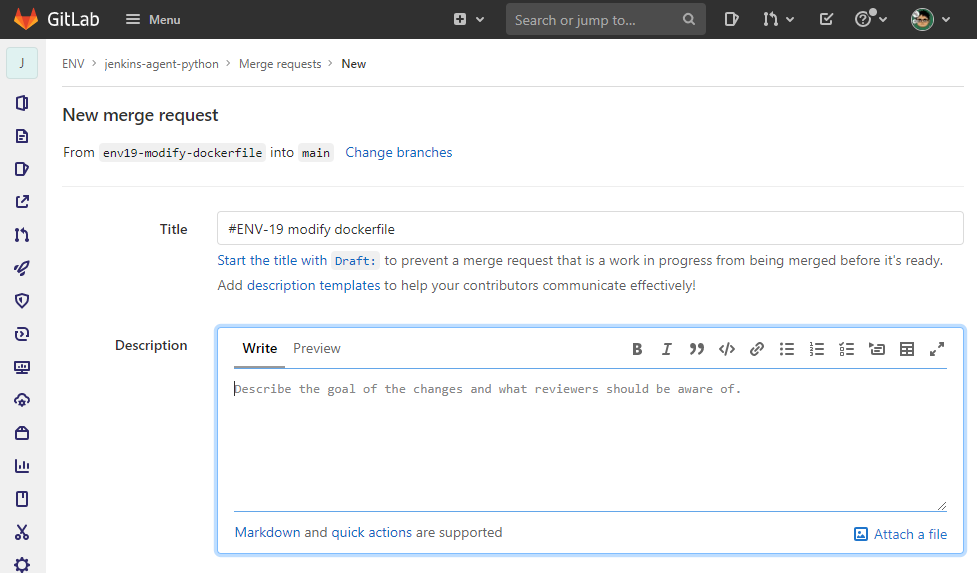Viewport: 977px width, 573px height.
Task: Insert a blockquote
Action: tap(696, 349)
